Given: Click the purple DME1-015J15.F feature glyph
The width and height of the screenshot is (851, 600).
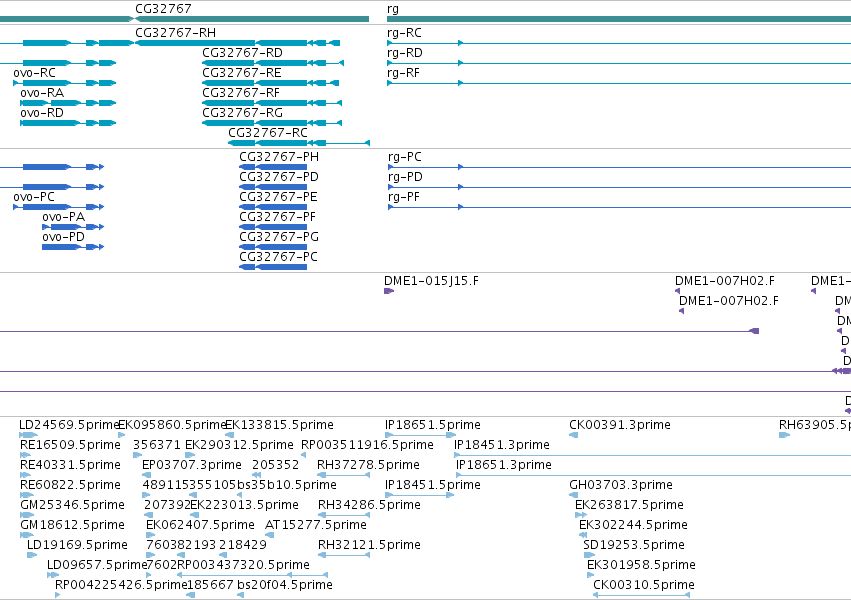Looking at the screenshot, I should pyautogui.click(x=389, y=291).
